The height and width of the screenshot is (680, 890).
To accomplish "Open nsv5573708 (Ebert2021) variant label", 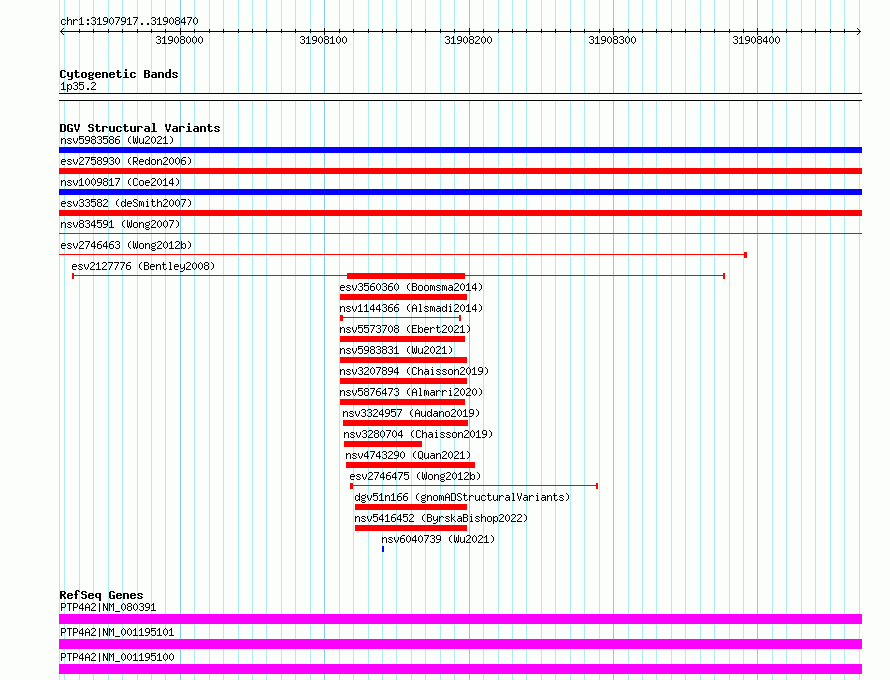I will click(405, 329).
